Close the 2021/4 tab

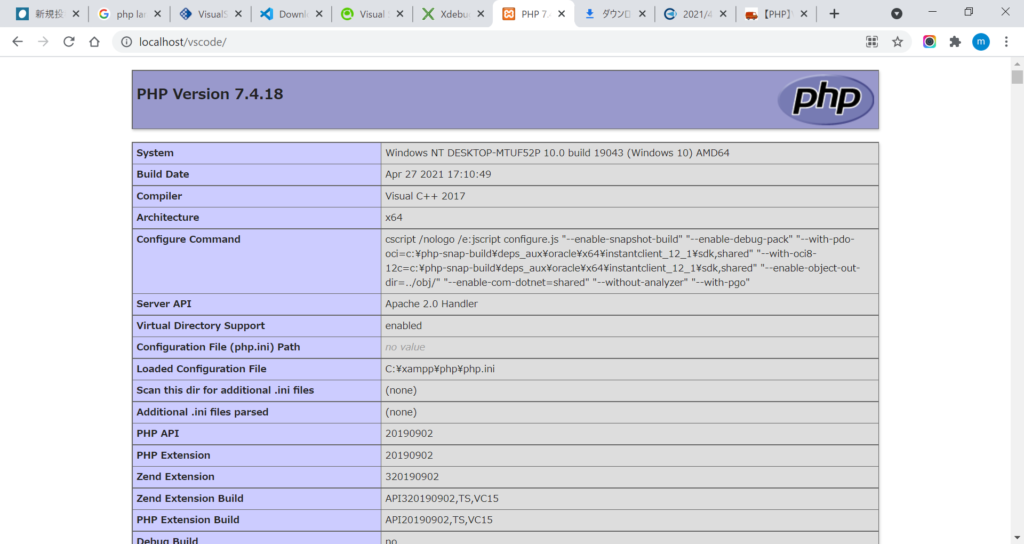723,14
